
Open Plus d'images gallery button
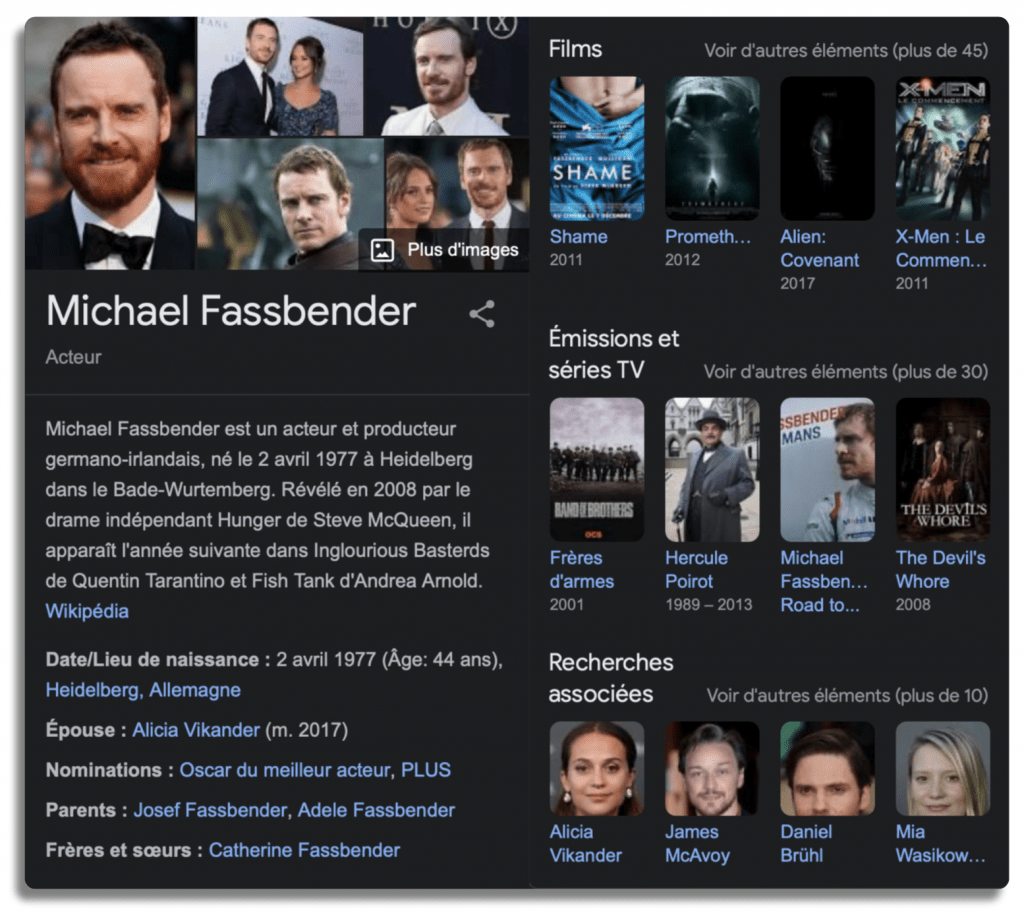click(x=444, y=249)
